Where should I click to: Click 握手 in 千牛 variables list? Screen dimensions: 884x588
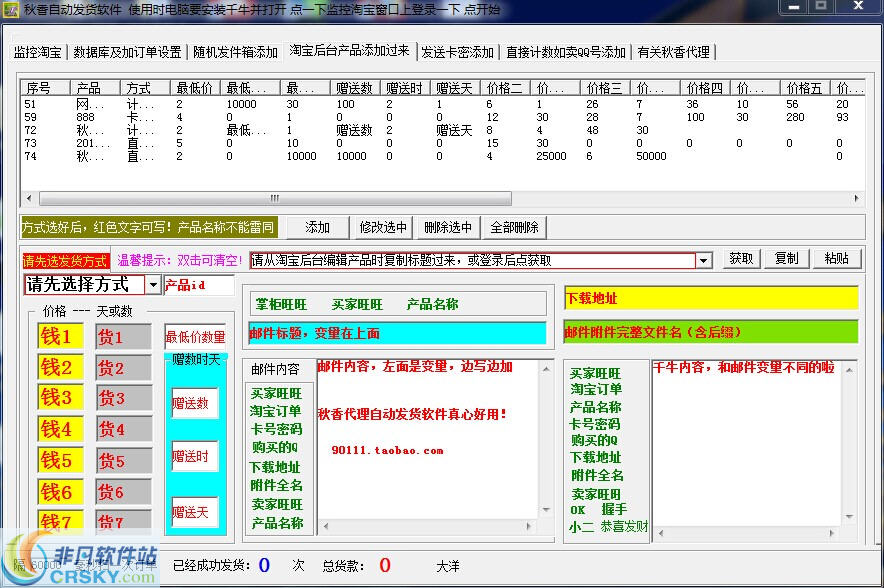pyautogui.click(x=614, y=509)
